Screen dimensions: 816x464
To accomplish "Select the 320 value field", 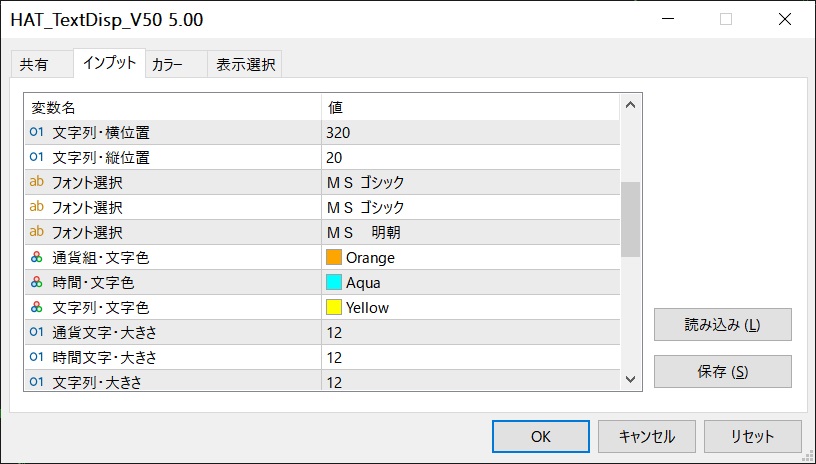I will 470,132.
